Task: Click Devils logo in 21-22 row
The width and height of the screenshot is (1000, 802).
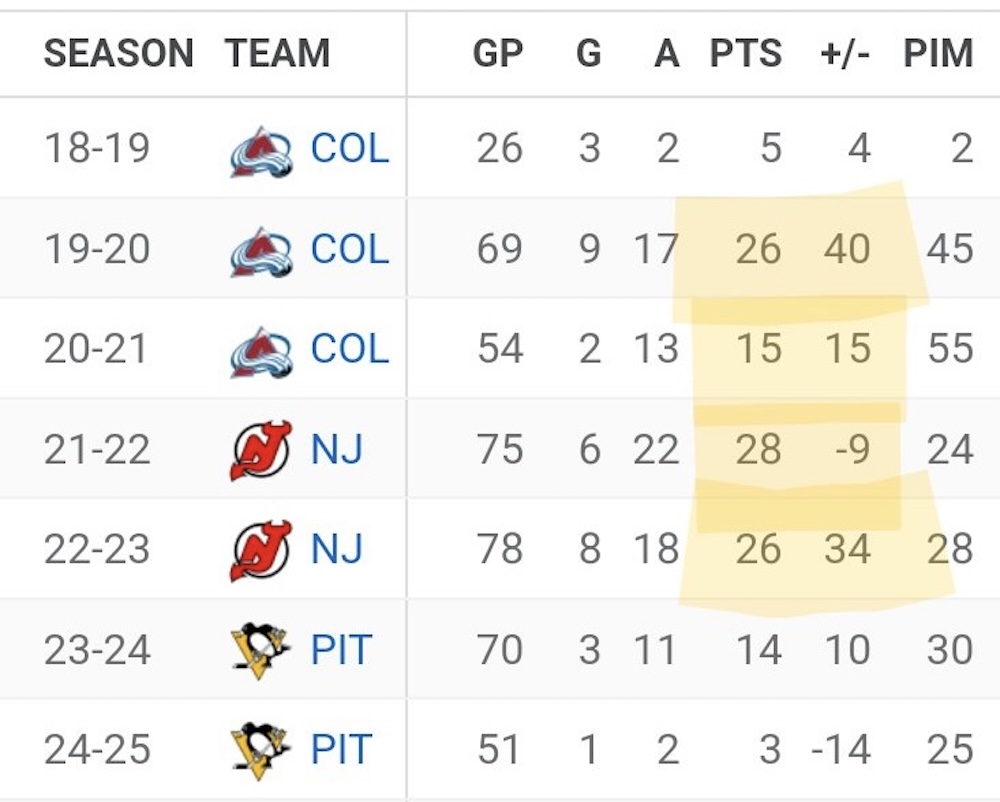Action: (x=261, y=451)
